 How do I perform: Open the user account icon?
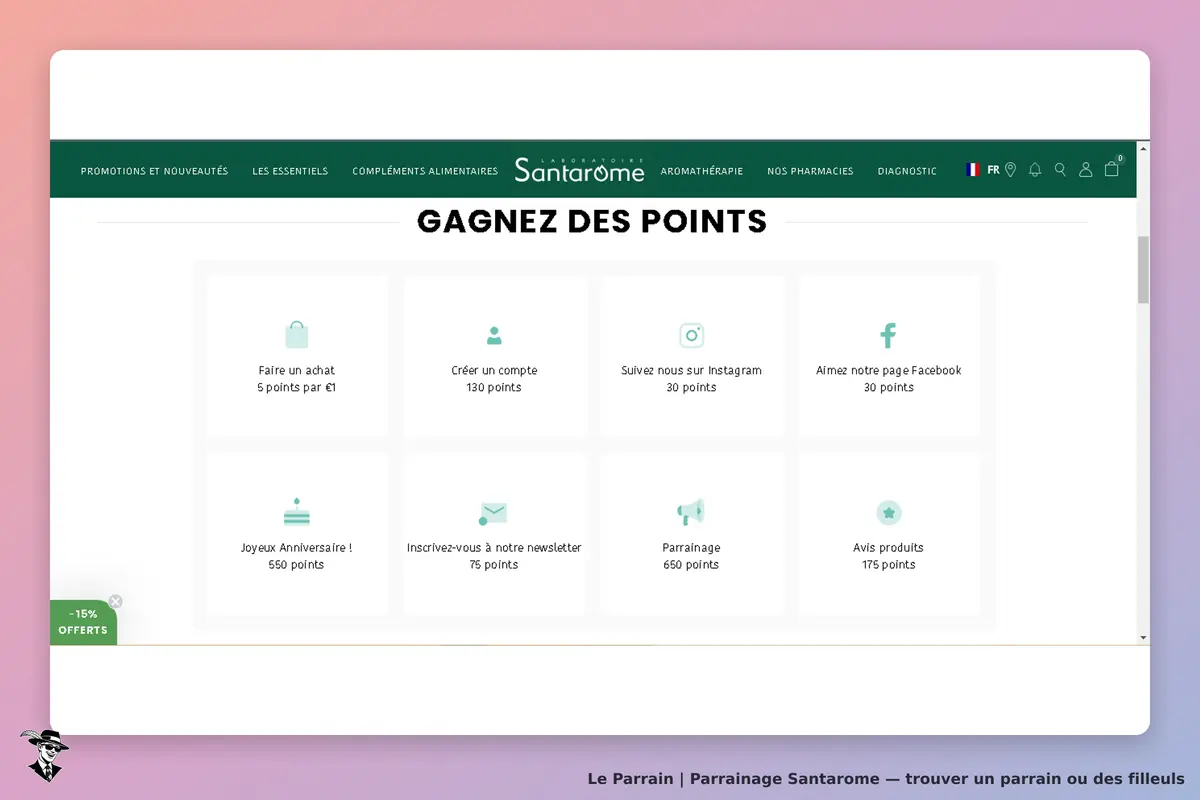[x=1085, y=170]
